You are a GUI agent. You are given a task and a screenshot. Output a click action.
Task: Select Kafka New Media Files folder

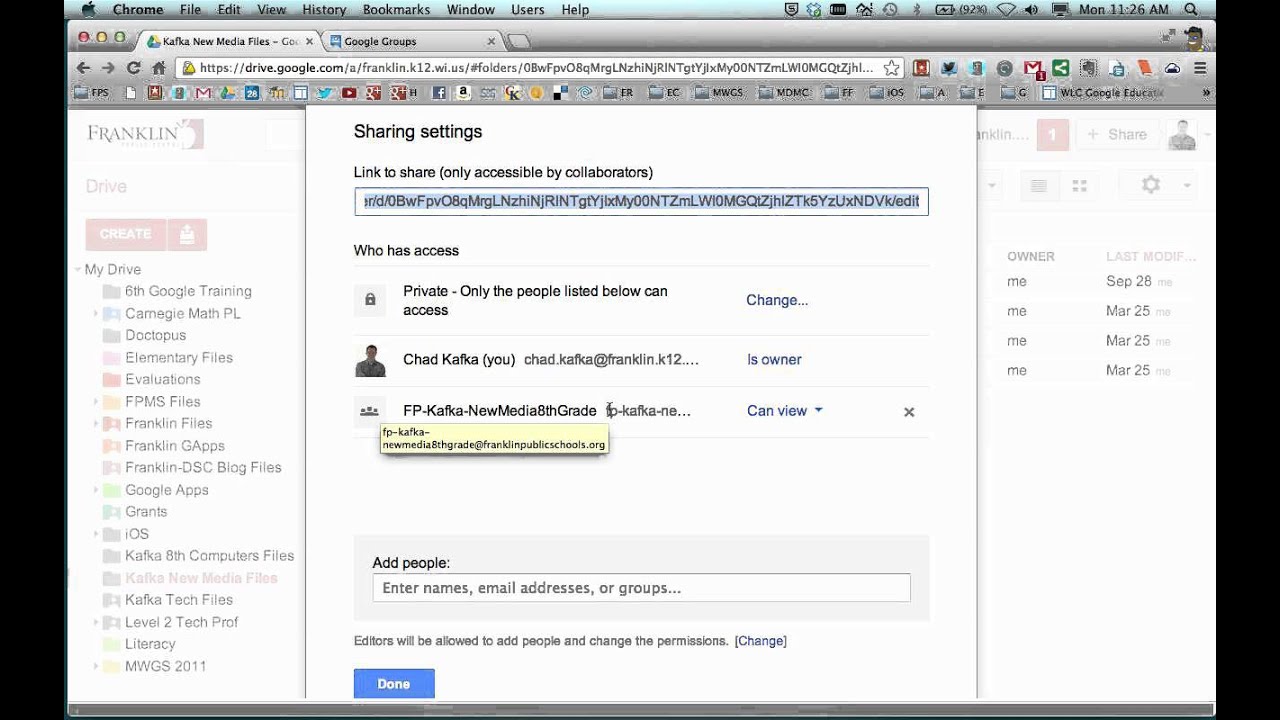click(201, 578)
